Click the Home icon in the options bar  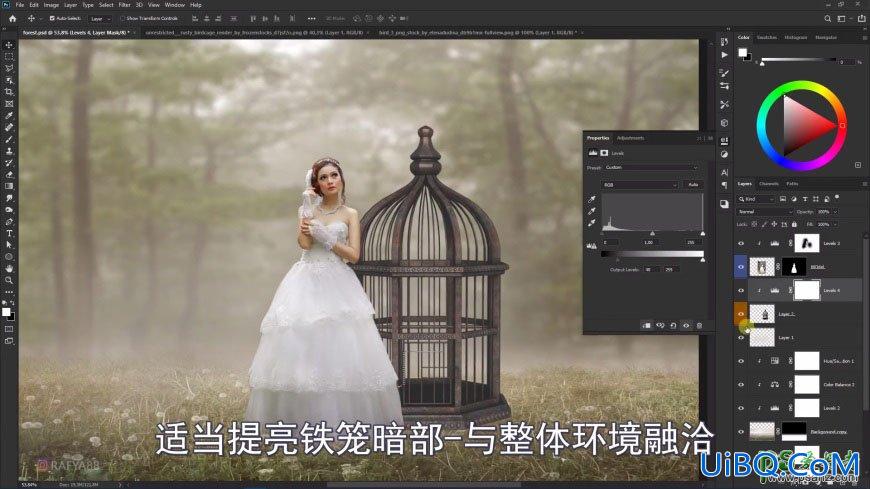click(x=12, y=18)
